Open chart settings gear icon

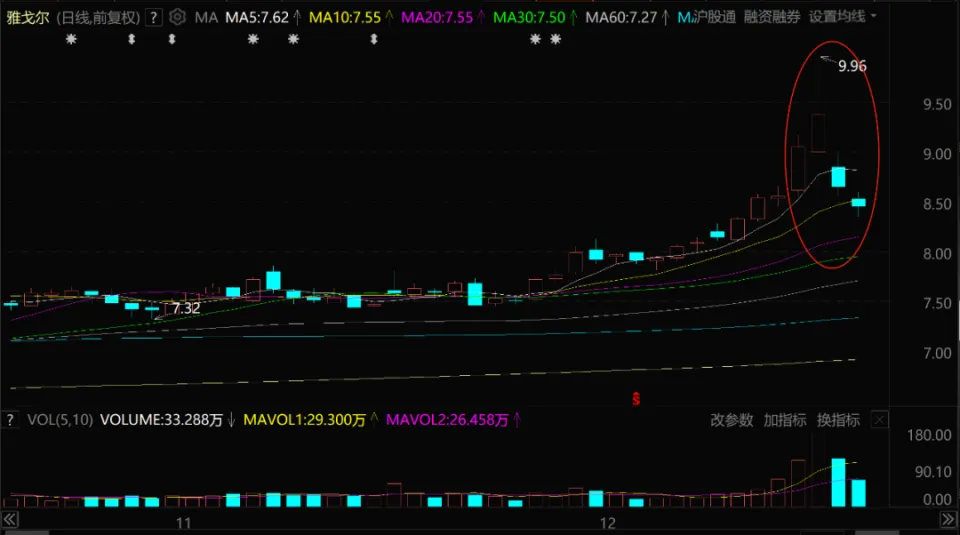[177, 17]
